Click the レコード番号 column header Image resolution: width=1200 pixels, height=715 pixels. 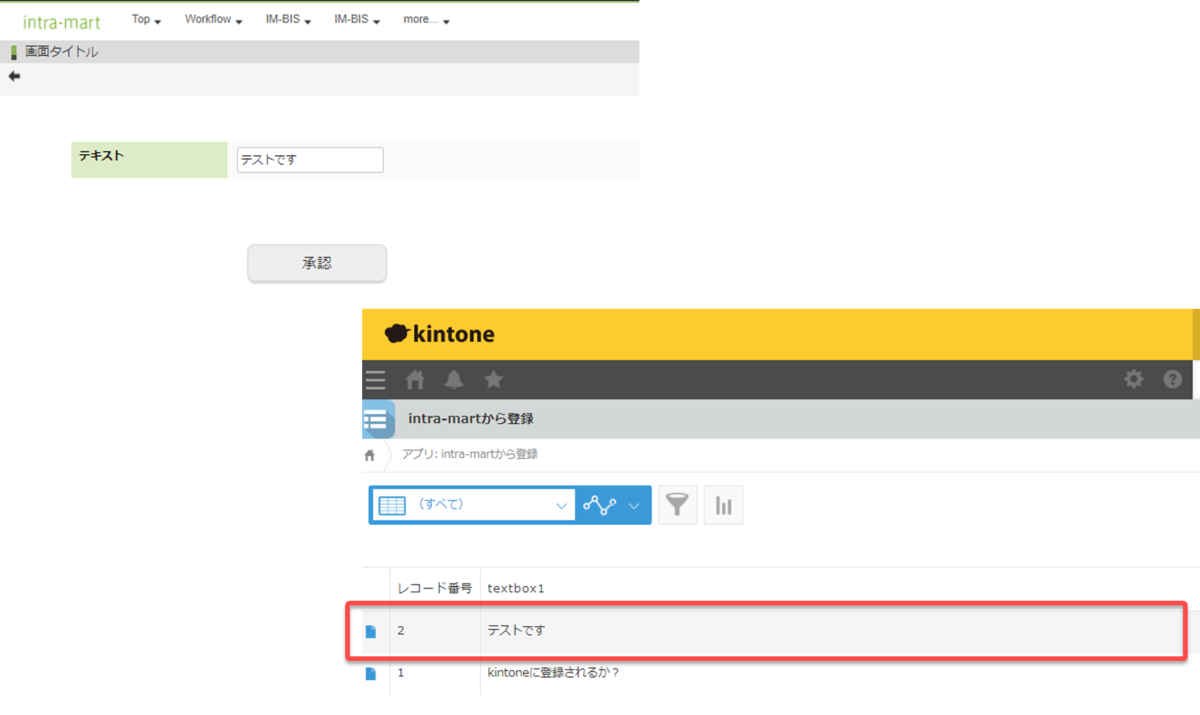pyautogui.click(x=435, y=588)
